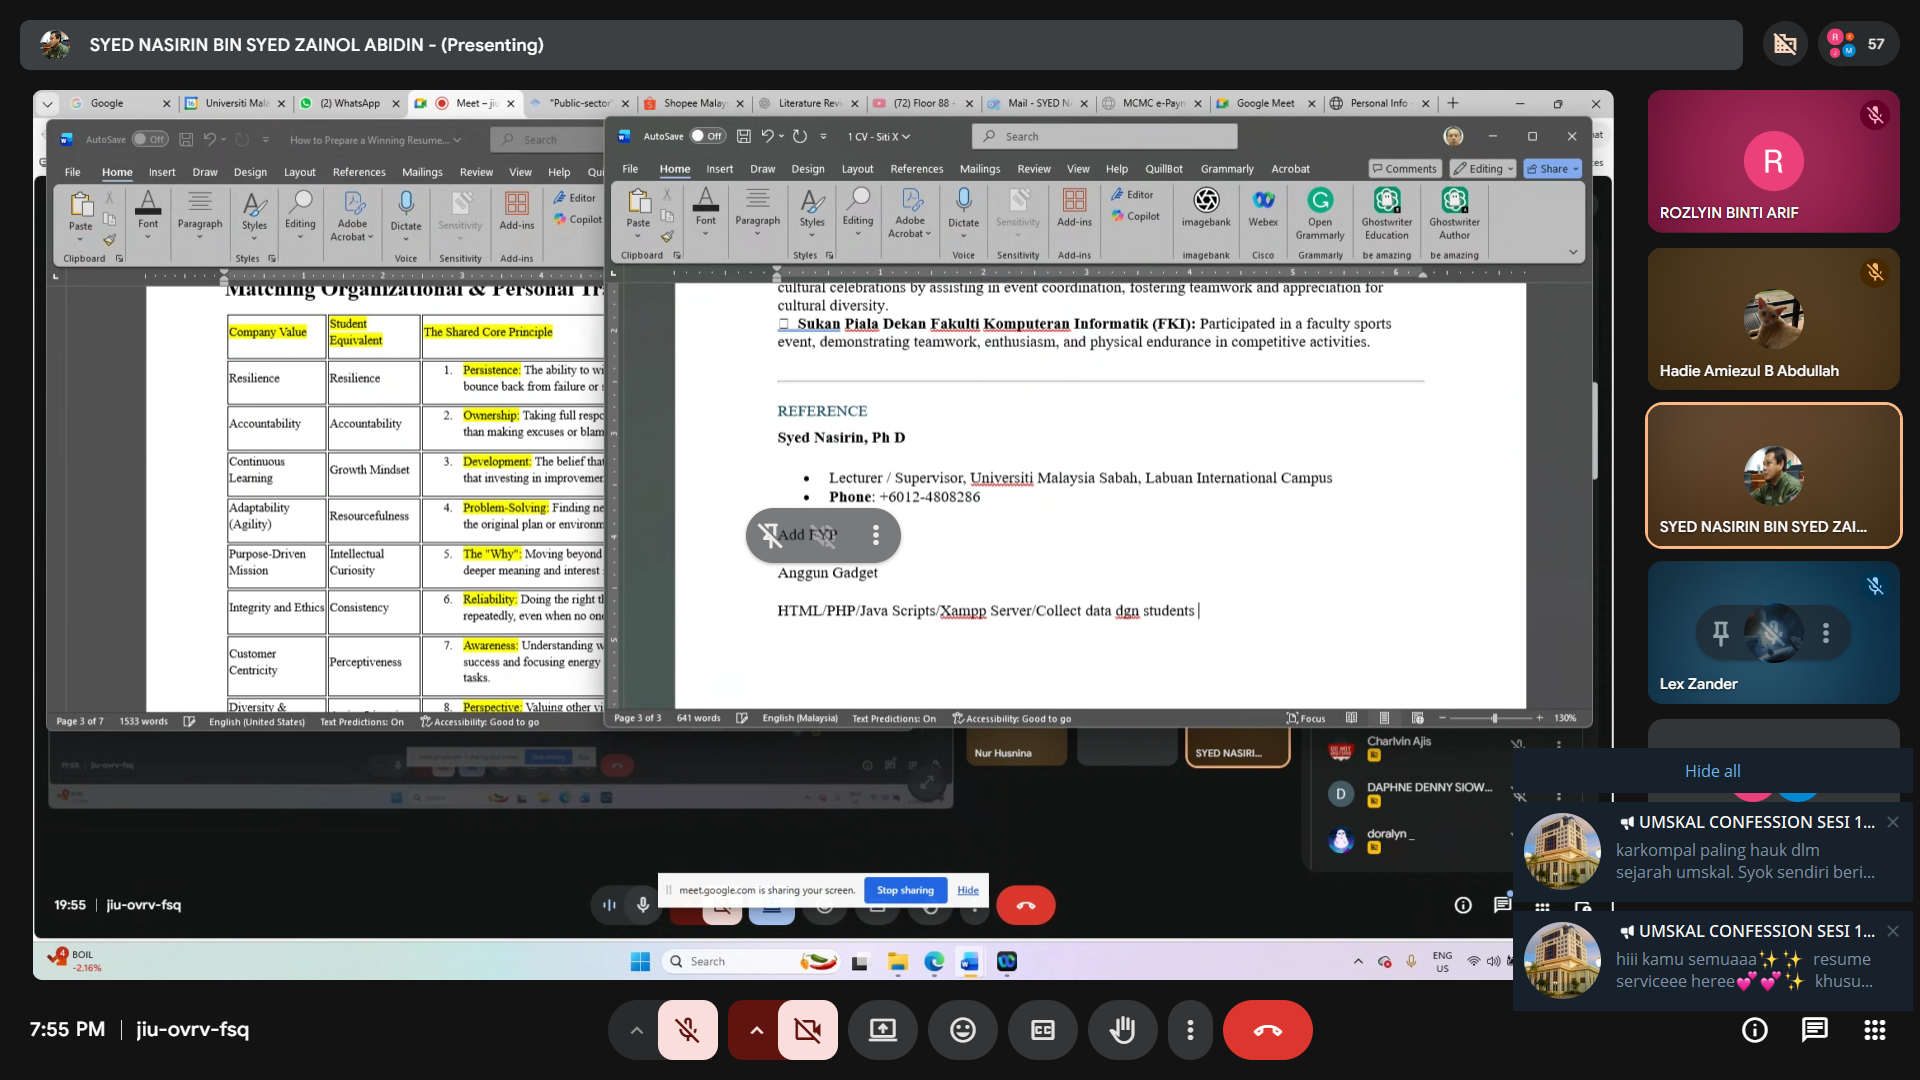This screenshot has width=1920, height=1080.
Task: Pin Lex Zander's video tile
Action: coord(1721,633)
